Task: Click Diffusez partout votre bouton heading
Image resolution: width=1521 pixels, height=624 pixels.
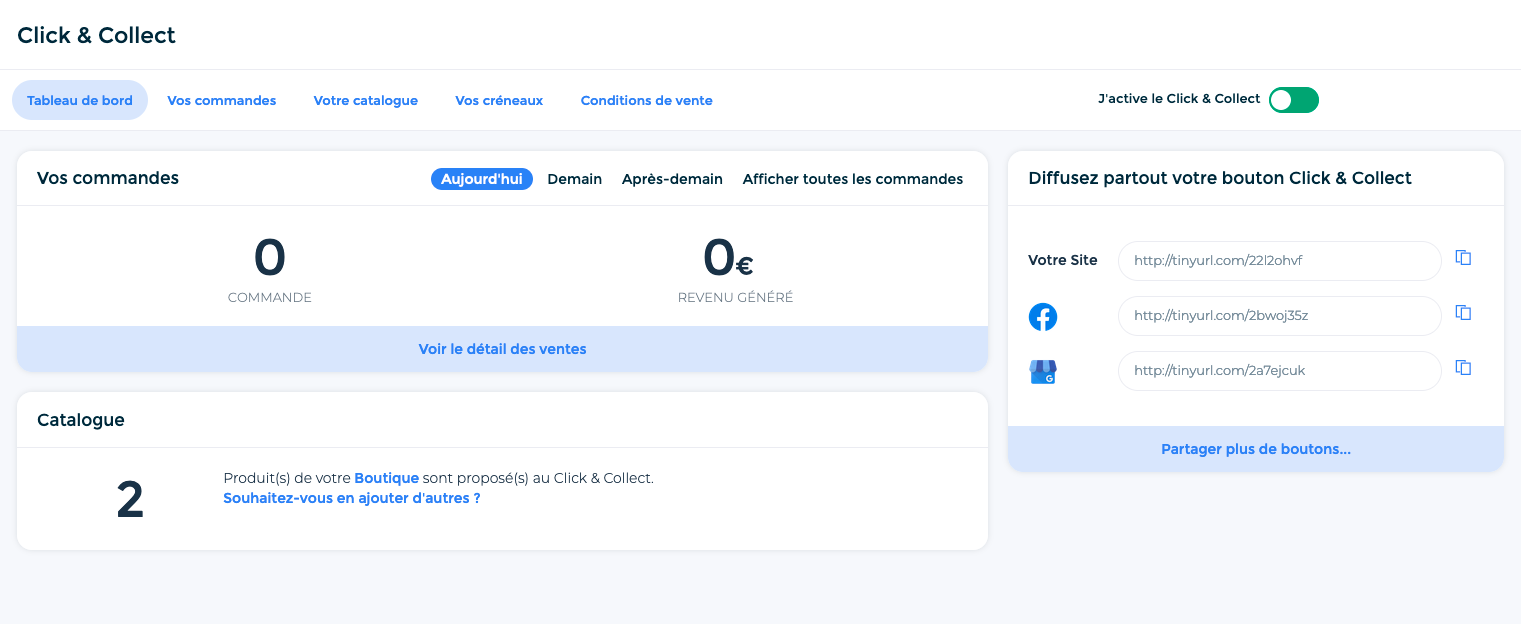Action: click(x=1220, y=178)
